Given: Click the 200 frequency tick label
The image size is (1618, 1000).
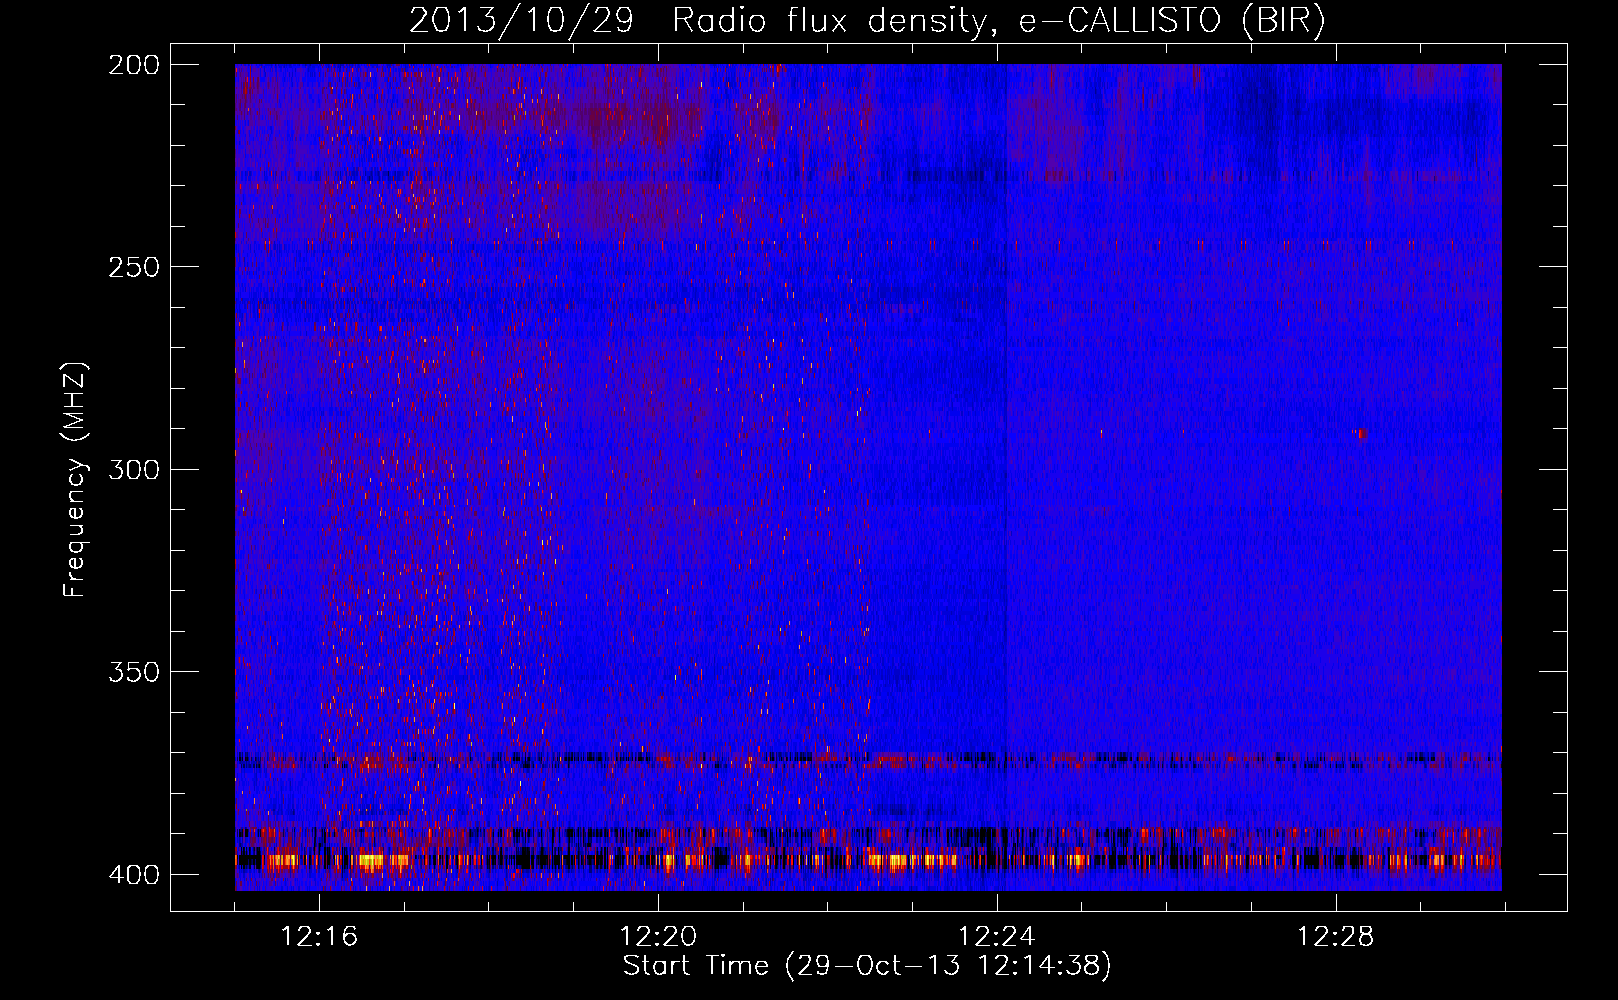Looking at the screenshot, I should pos(133,65).
